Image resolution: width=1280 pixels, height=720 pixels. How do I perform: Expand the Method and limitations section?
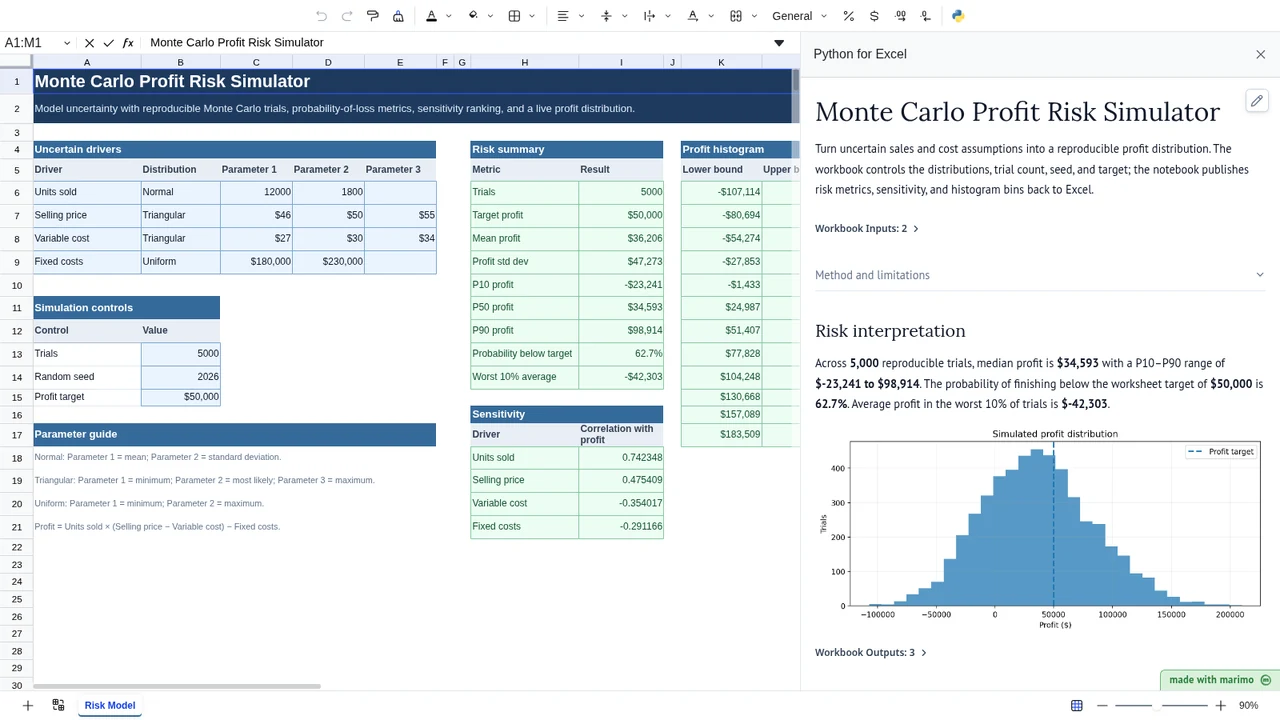coord(1040,275)
